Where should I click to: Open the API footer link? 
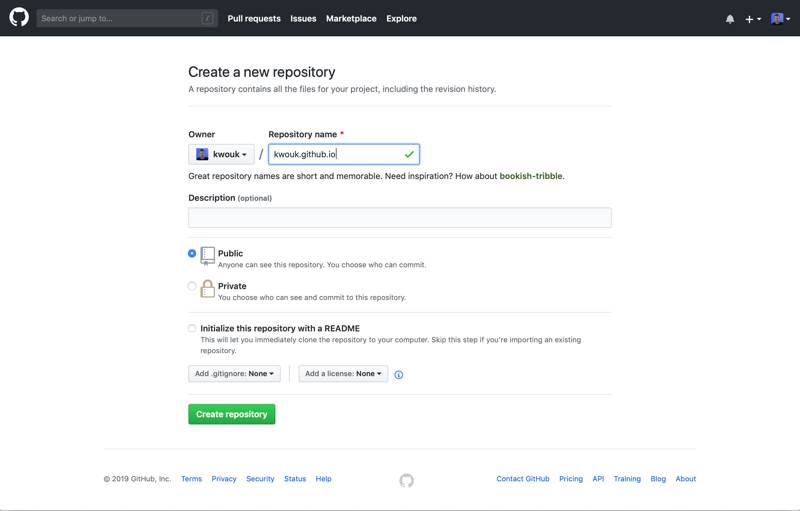tap(598, 479)
